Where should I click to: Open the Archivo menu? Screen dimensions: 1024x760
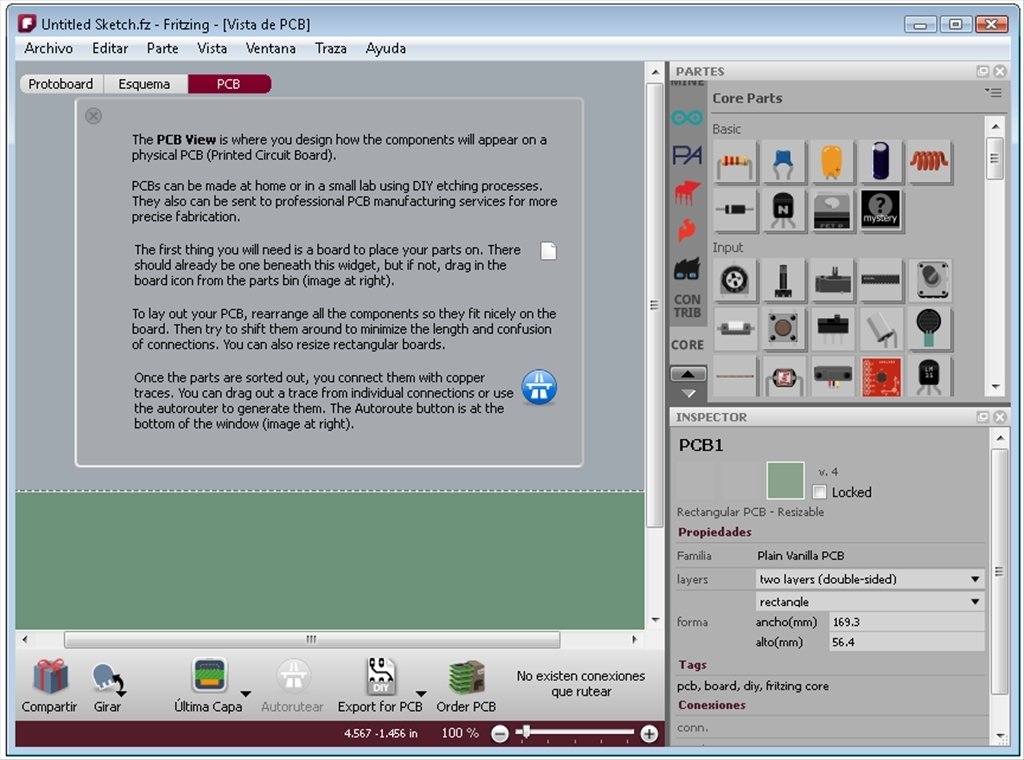(x=48, y=48)
